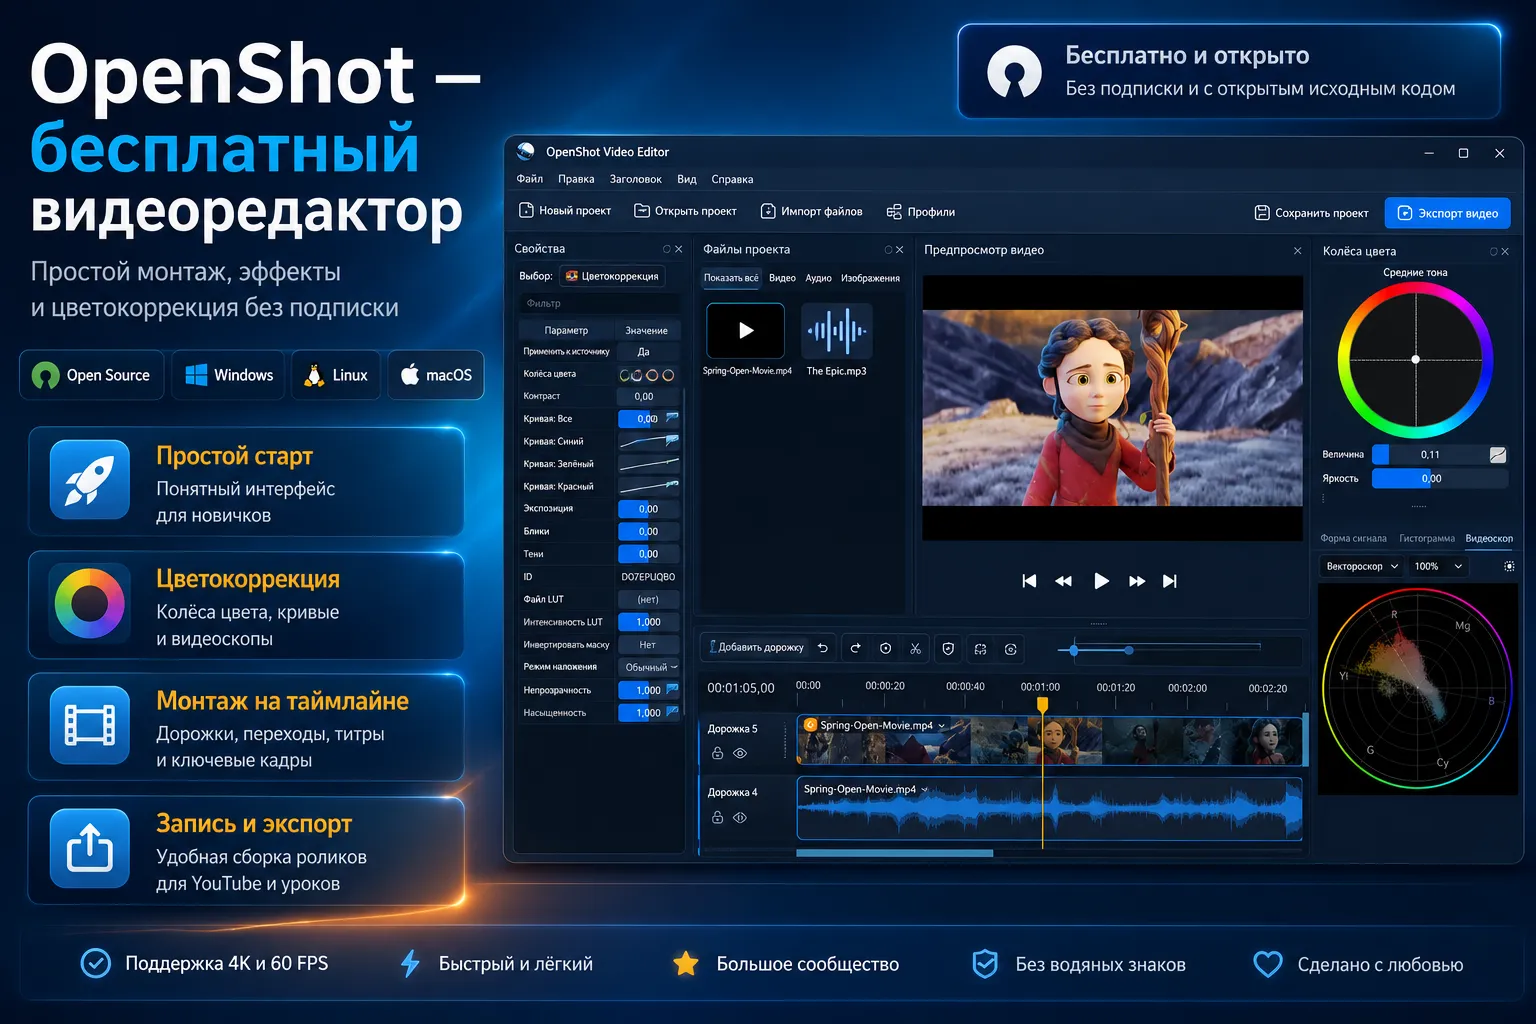Expand the Spring-Open-Movie.mp4 clip menu on Дорожка 5
Image resolution: width=1536 pixels, height=1024 pixels.
941,726
